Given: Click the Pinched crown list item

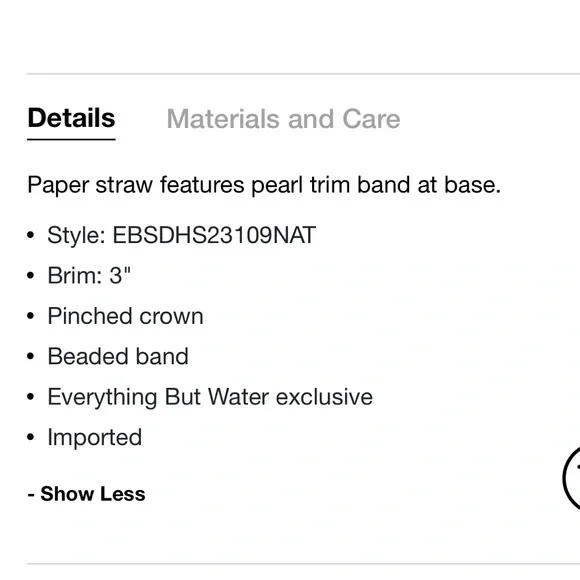Looking at the screenshot, I should point(125,316).
